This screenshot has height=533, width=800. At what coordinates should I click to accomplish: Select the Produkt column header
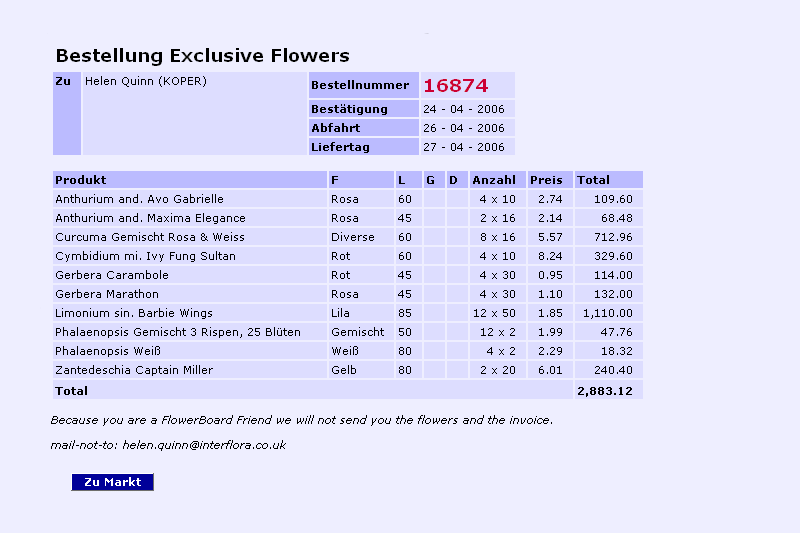(x=81, y=180)
